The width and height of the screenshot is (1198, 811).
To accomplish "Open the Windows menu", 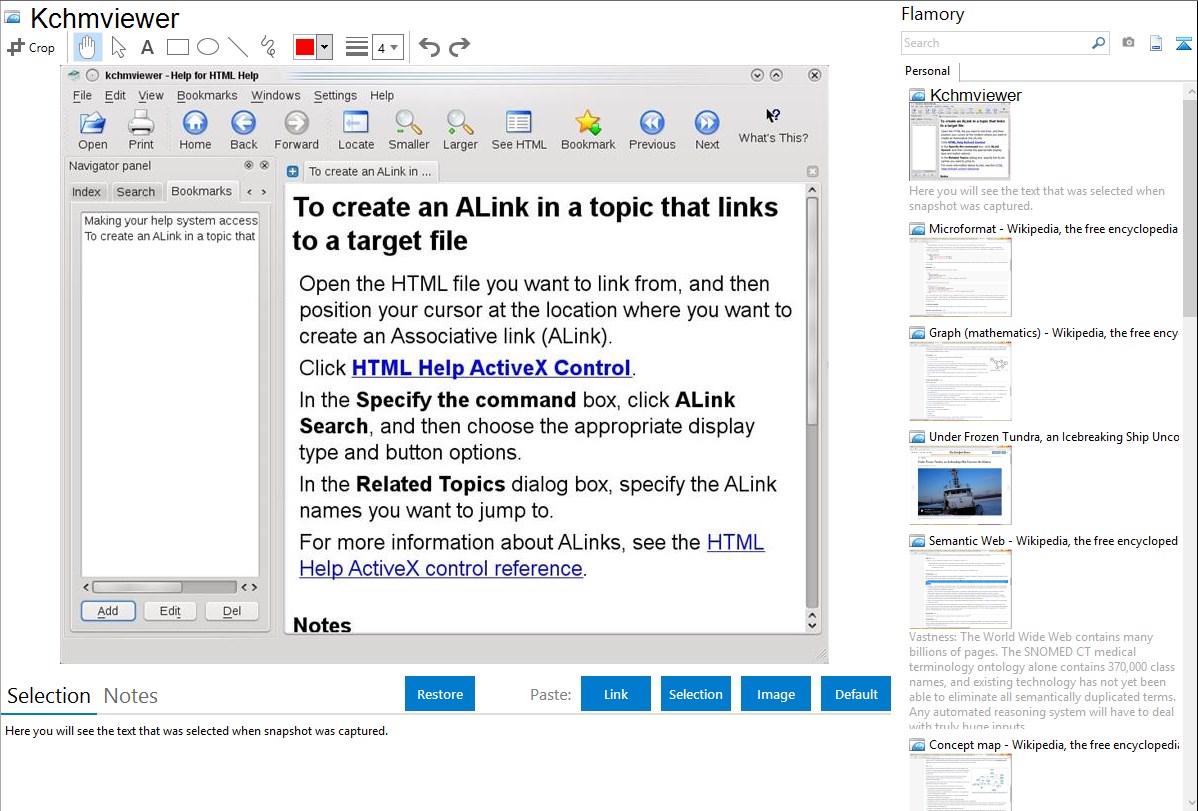I will (276, 96).
